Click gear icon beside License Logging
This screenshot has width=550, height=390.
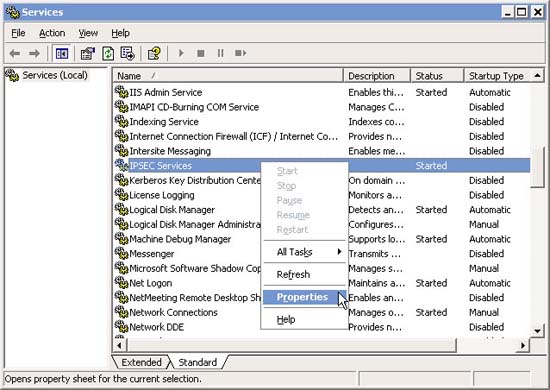tap(121, 195)
